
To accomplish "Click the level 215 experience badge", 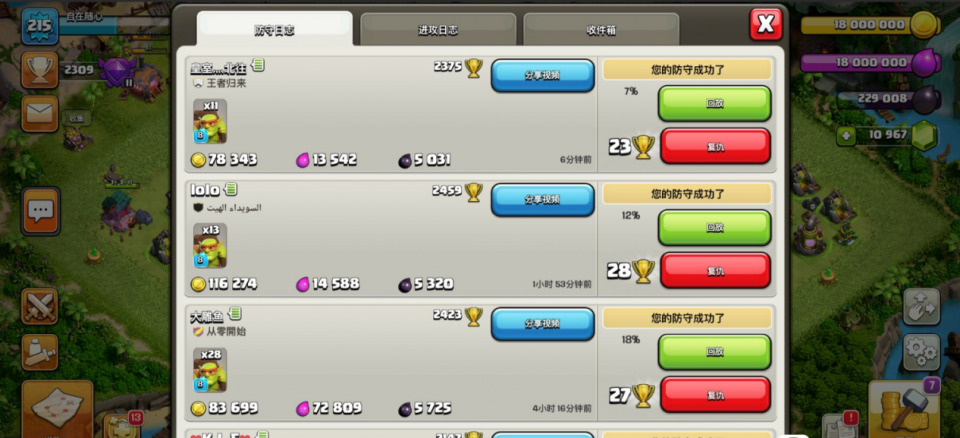I will [40, 26].
